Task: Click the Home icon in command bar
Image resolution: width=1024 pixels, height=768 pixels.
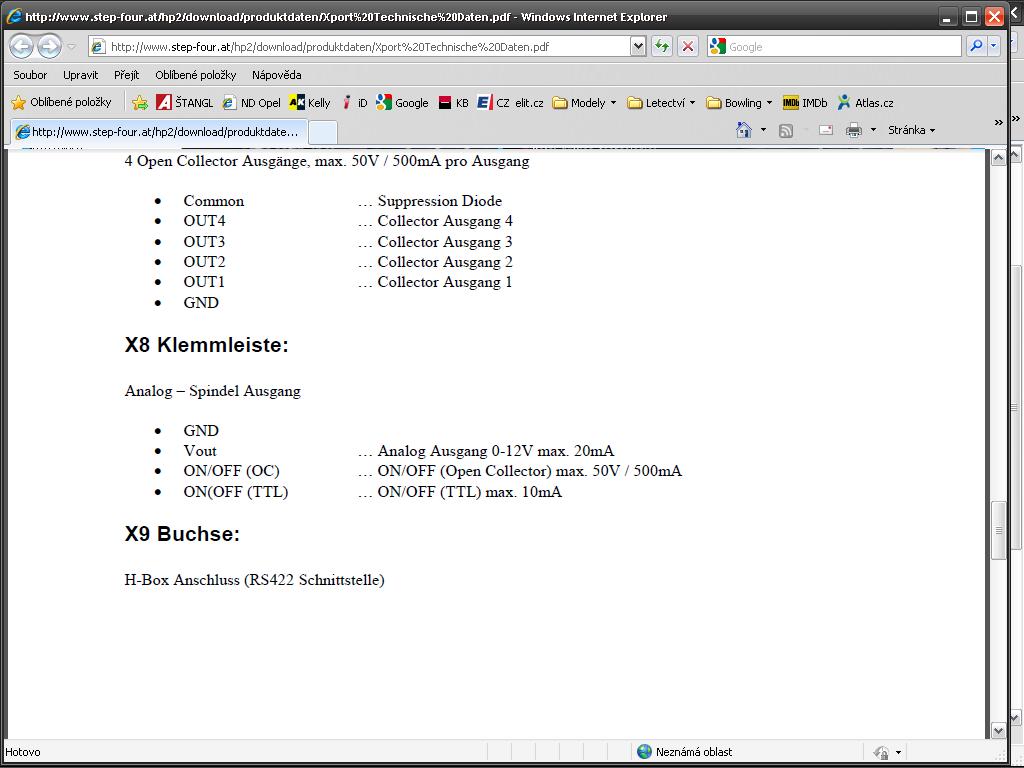Action: click(x=743, y=130)
